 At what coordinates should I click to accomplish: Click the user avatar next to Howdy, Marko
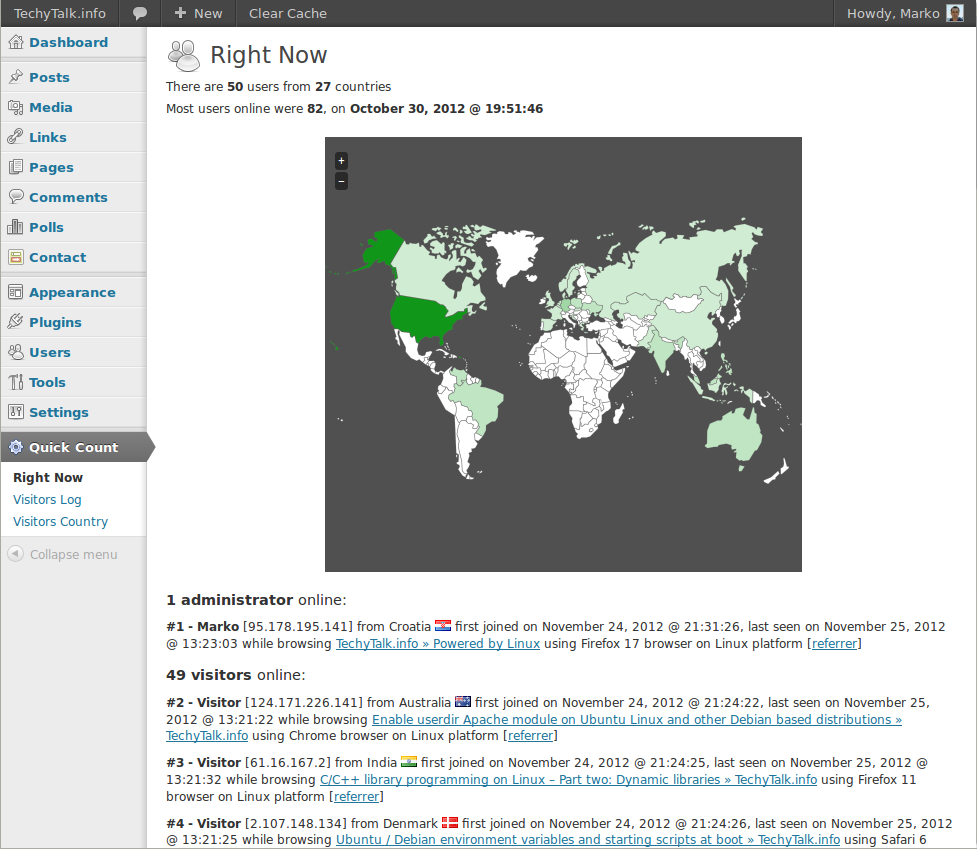pos(955,13)
